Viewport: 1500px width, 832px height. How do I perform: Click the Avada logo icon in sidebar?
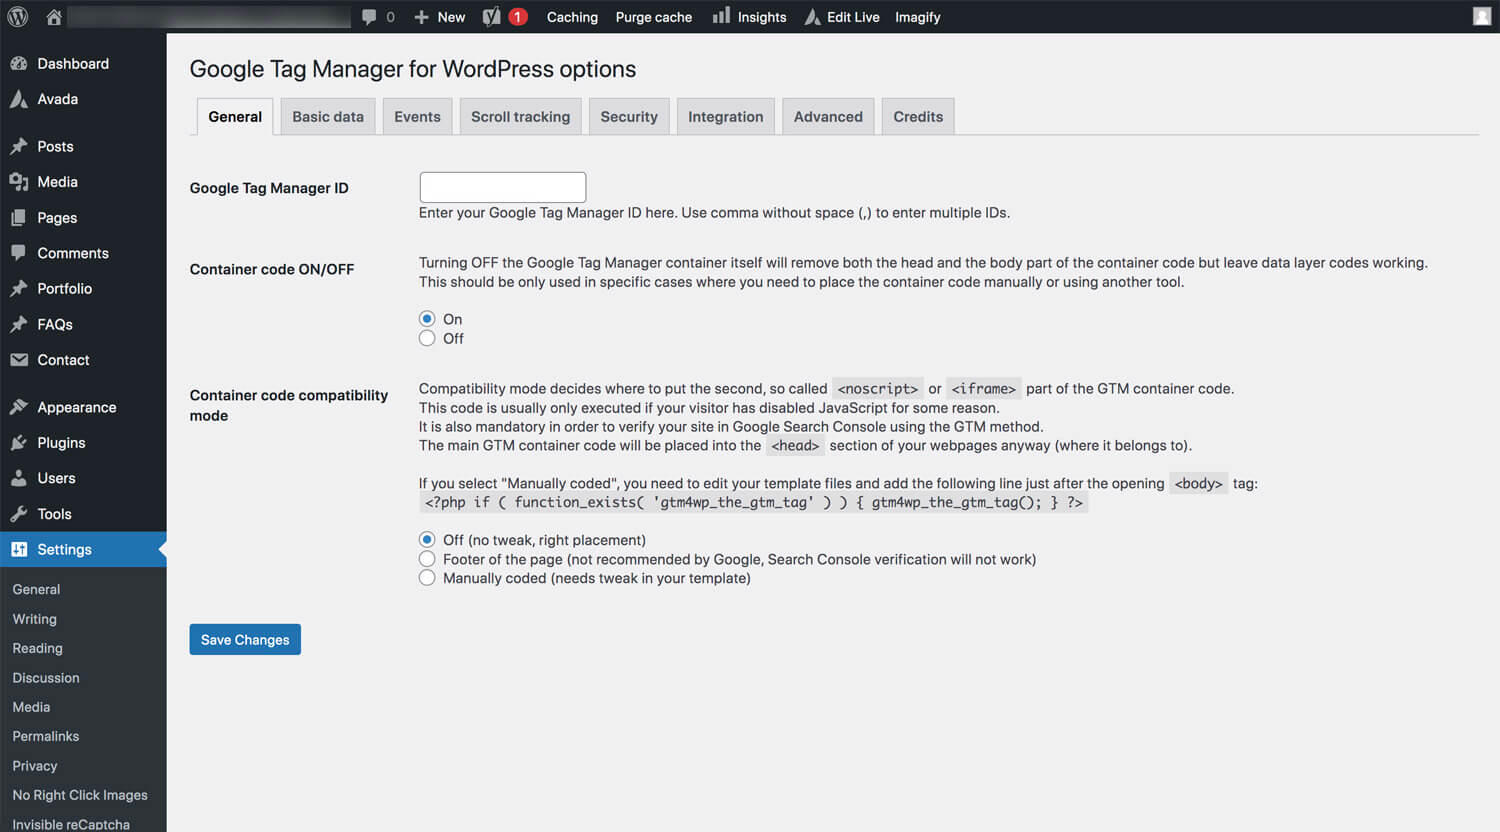tap(19, 99)
